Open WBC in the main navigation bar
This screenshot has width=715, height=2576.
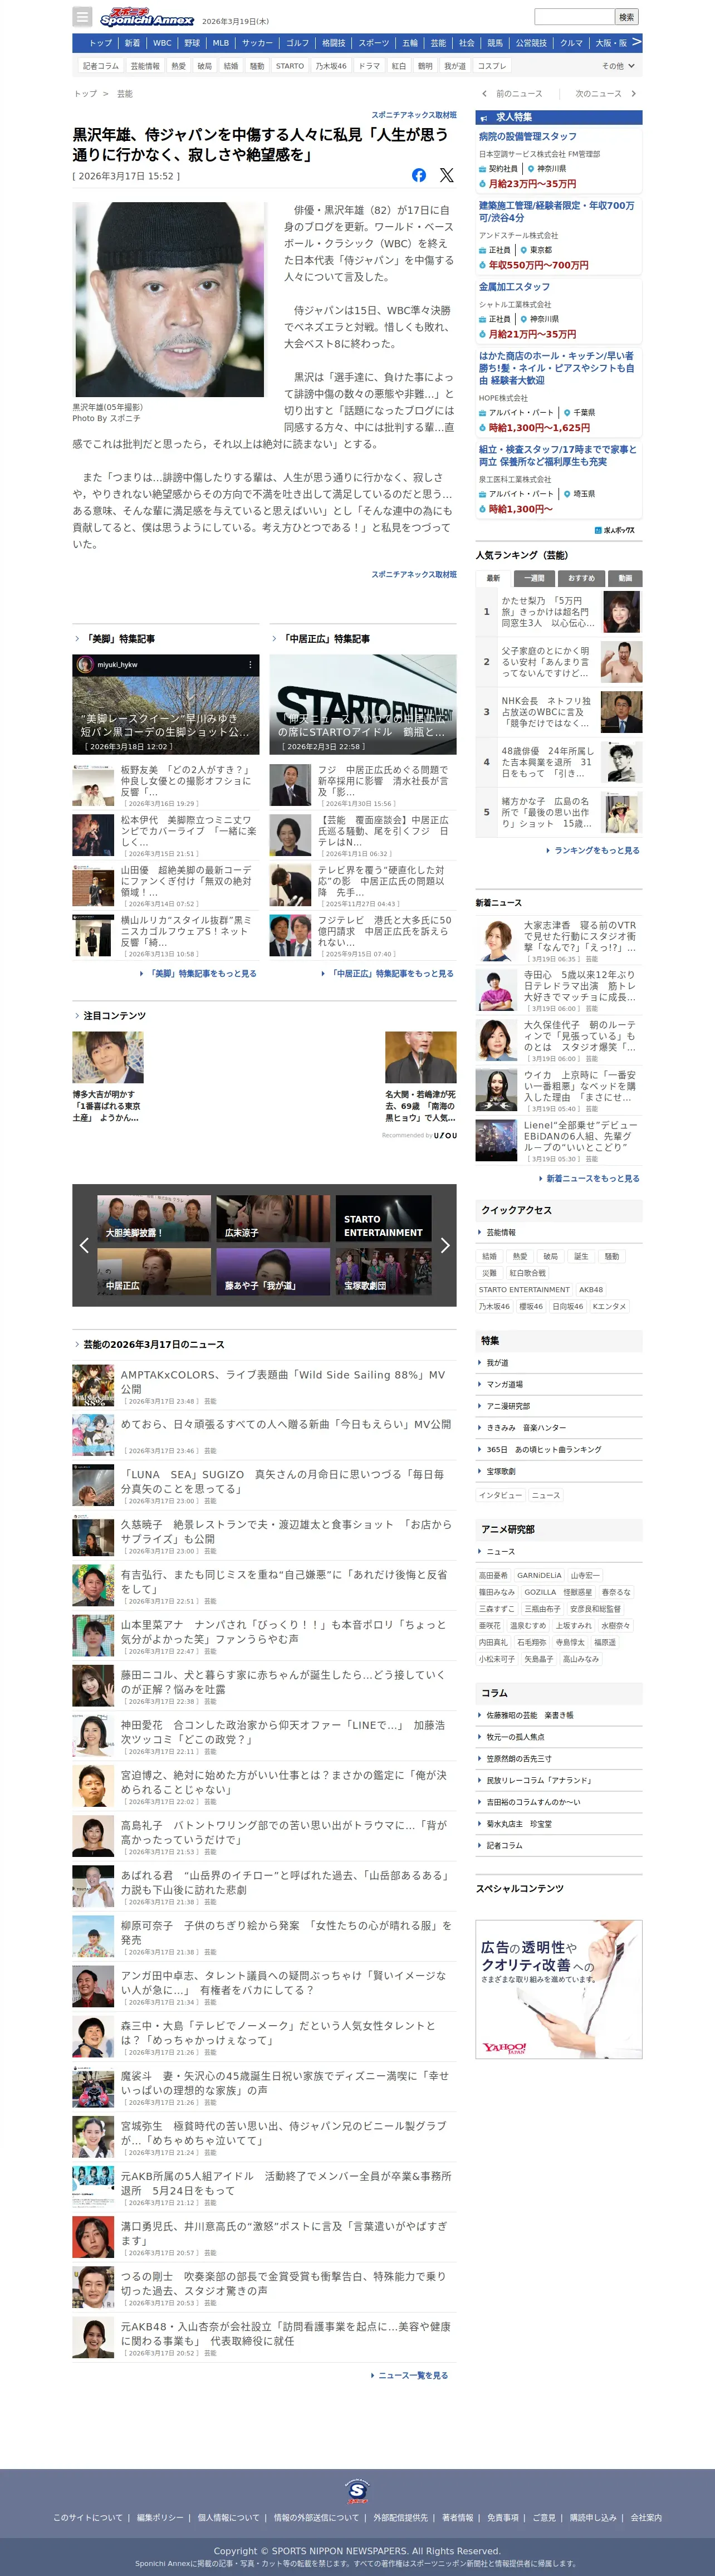point(162,43)
